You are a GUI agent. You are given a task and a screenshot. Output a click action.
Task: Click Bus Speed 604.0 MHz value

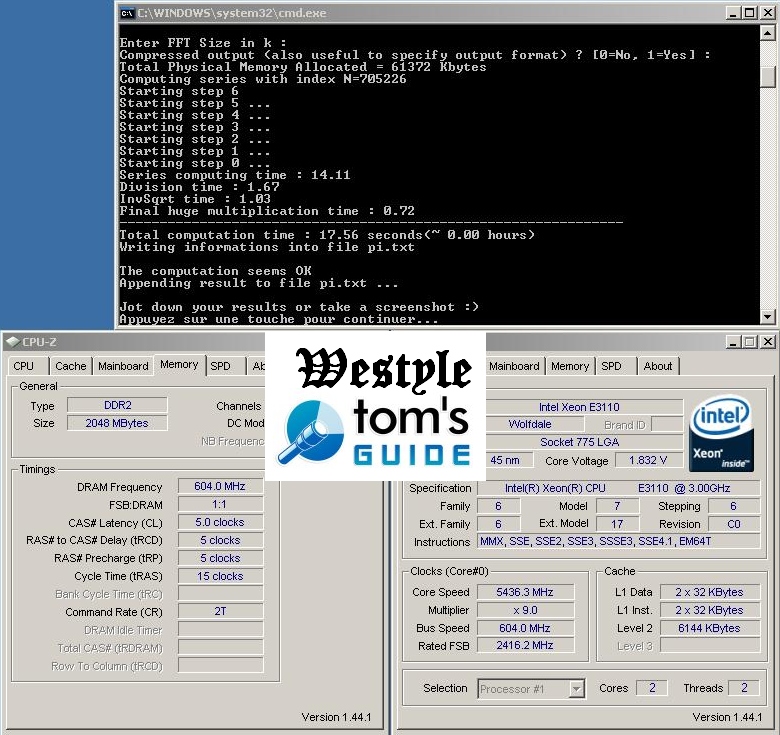[525, 628]
